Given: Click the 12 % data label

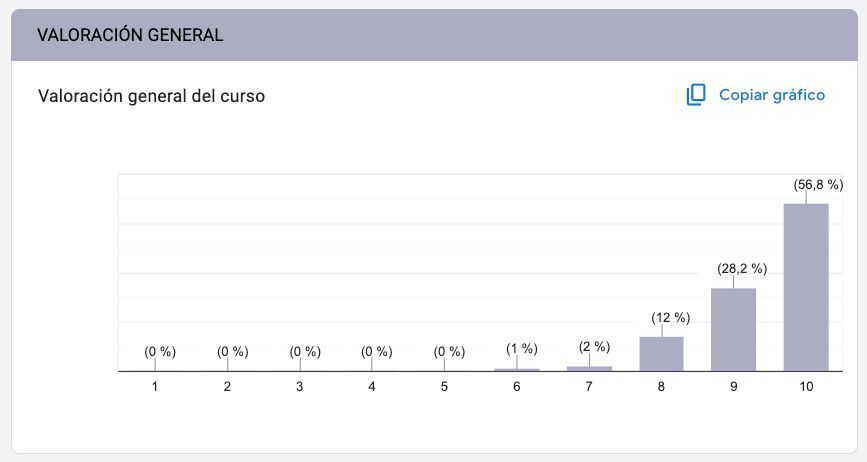Looking at the screenshot, I should click(x=670, y=318).
